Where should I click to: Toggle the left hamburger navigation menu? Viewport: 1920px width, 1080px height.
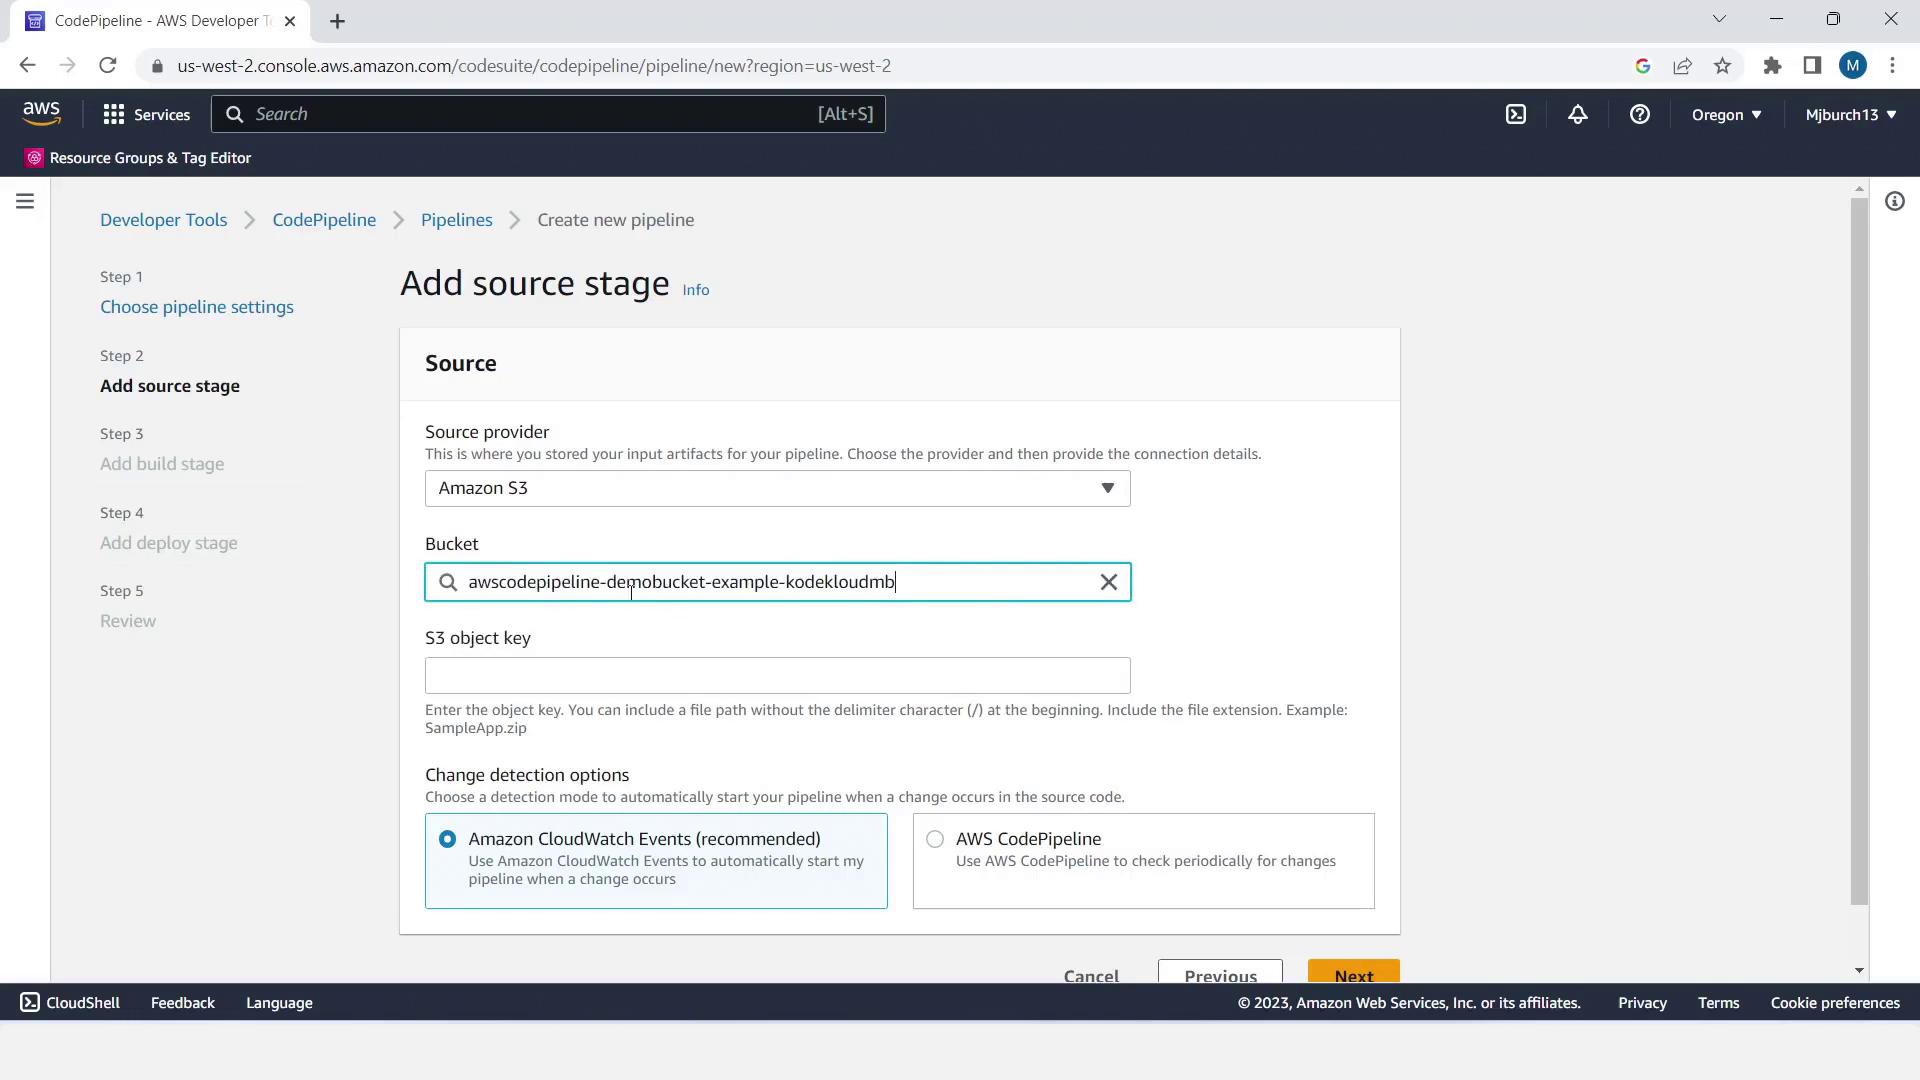pyautogui.click(x=25, y=201)
